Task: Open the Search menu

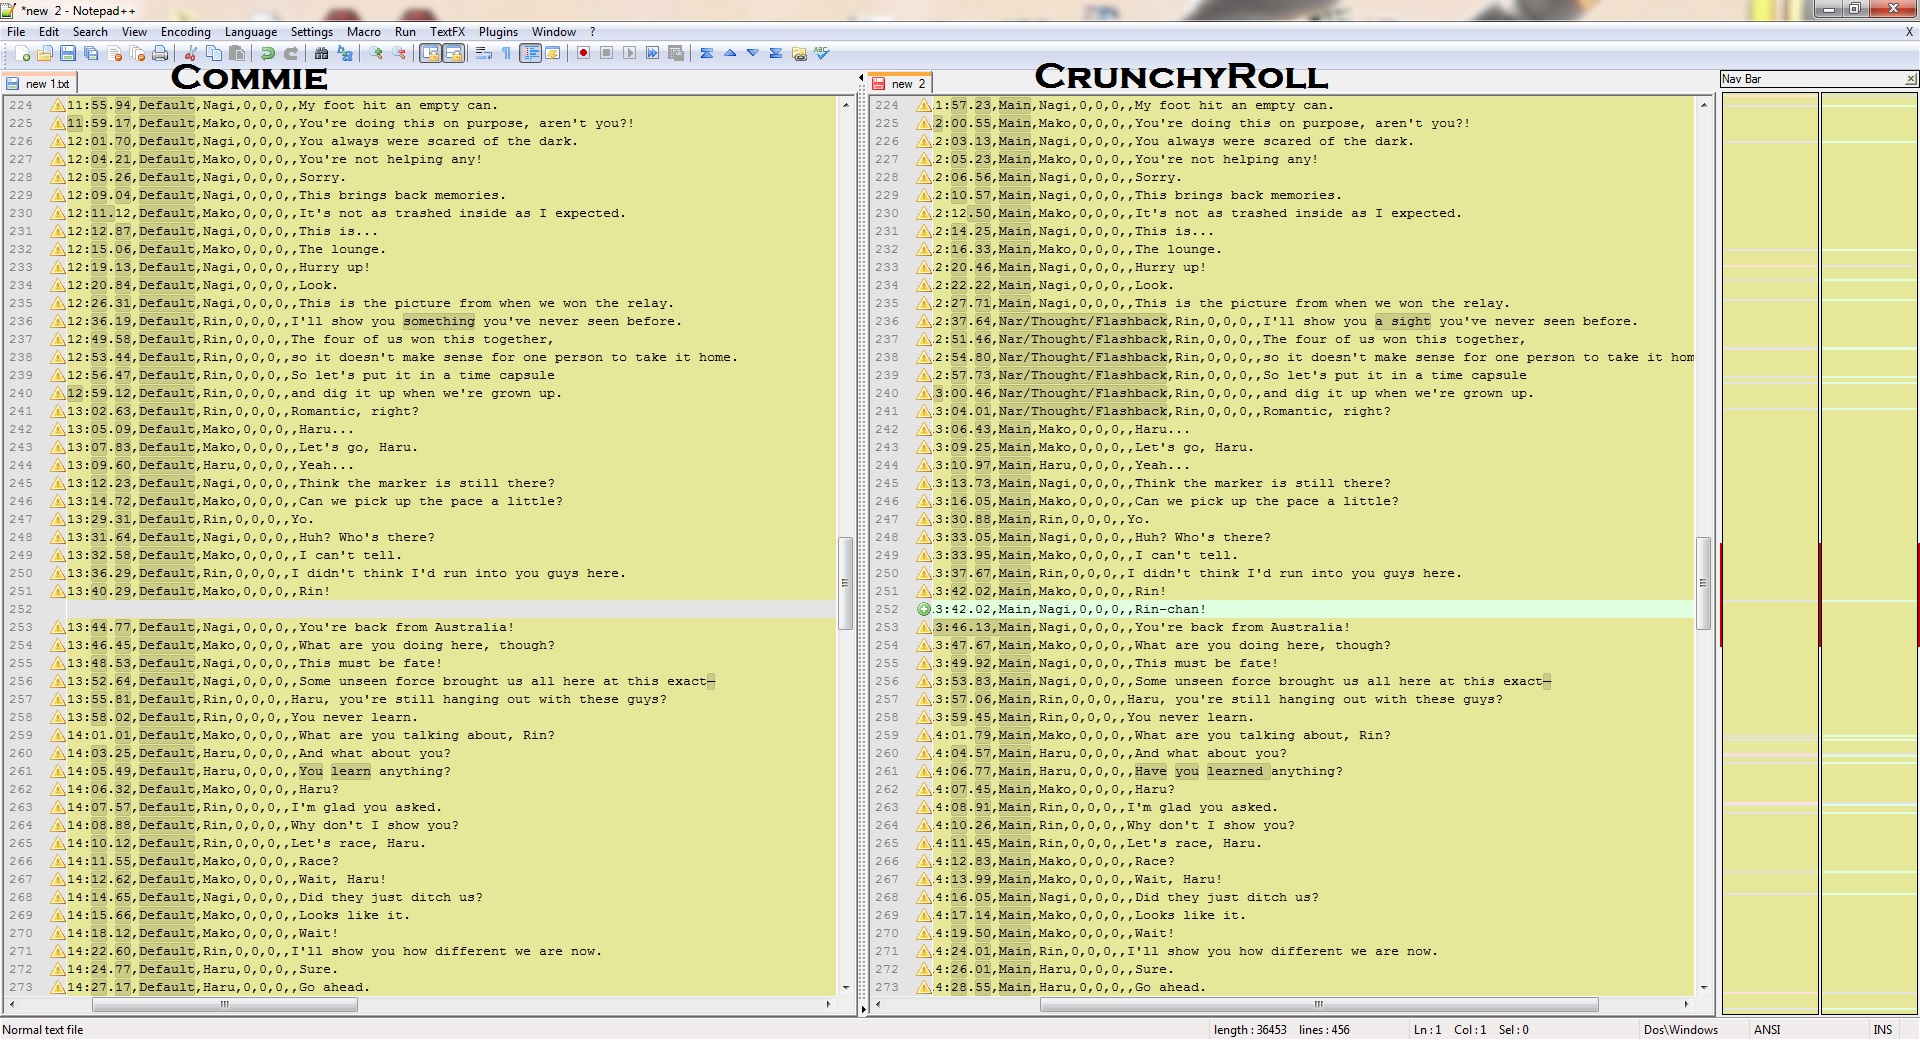Action: tap(90, 32)
